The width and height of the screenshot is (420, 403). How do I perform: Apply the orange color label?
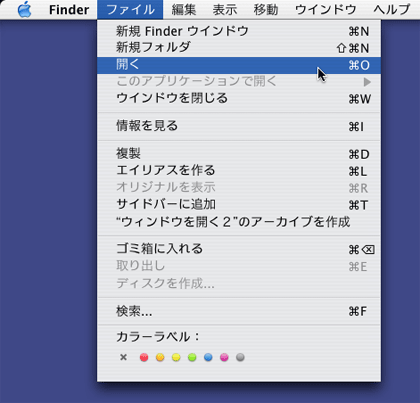click(160, 357)
